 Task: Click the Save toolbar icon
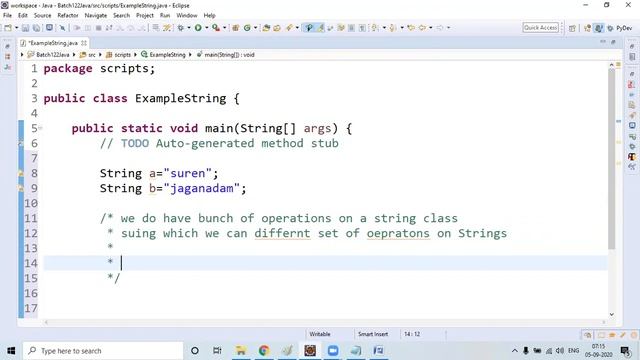point(25,28)
